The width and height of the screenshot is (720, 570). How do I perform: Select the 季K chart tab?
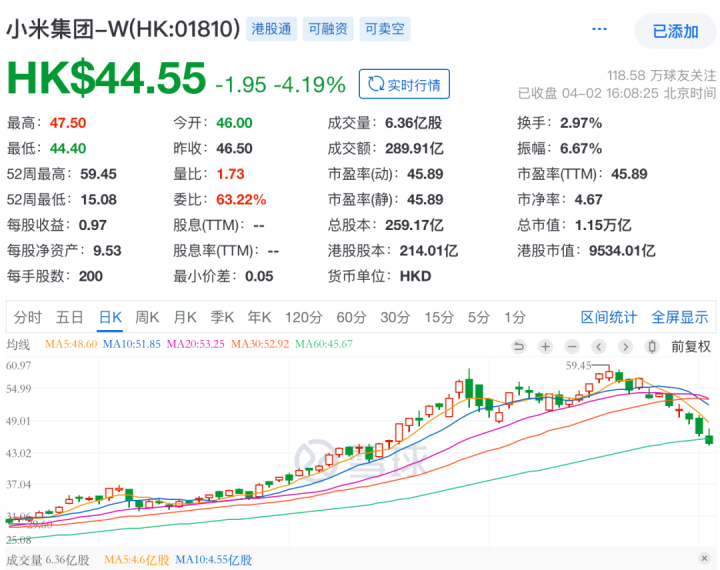tap(222, 317)
